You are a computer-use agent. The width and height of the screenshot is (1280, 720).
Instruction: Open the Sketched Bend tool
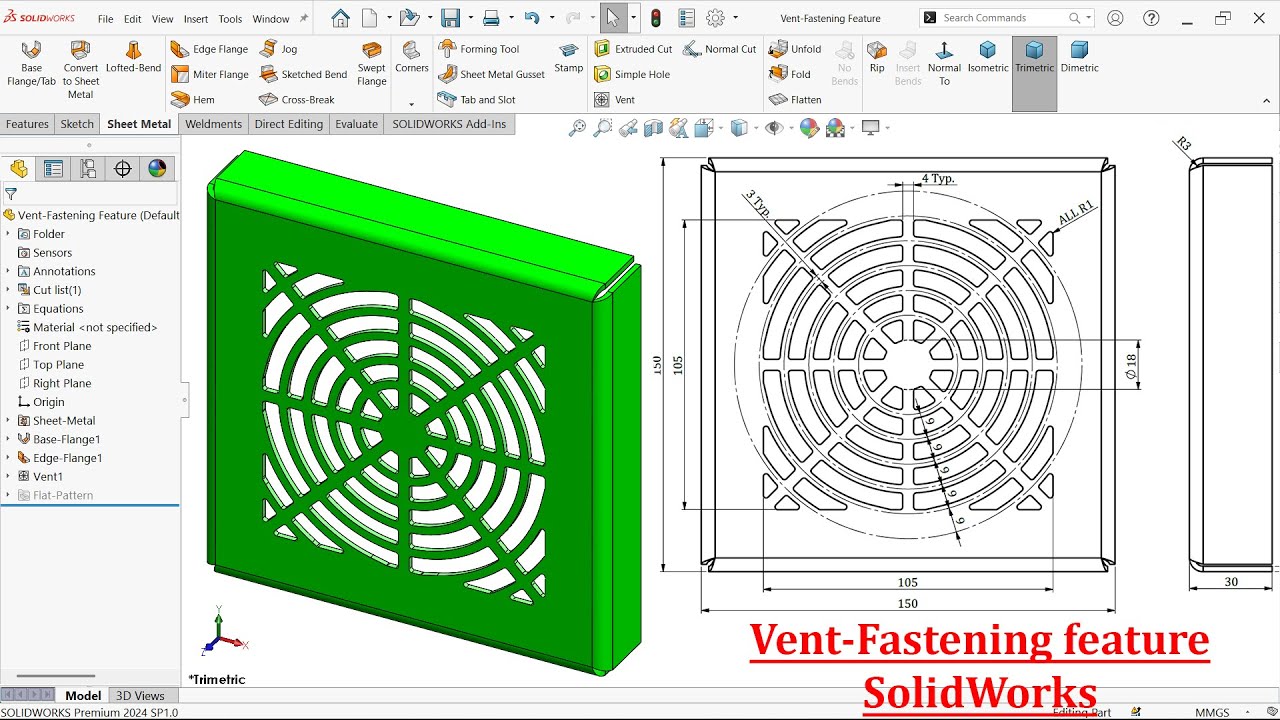(x=303, y=74)
